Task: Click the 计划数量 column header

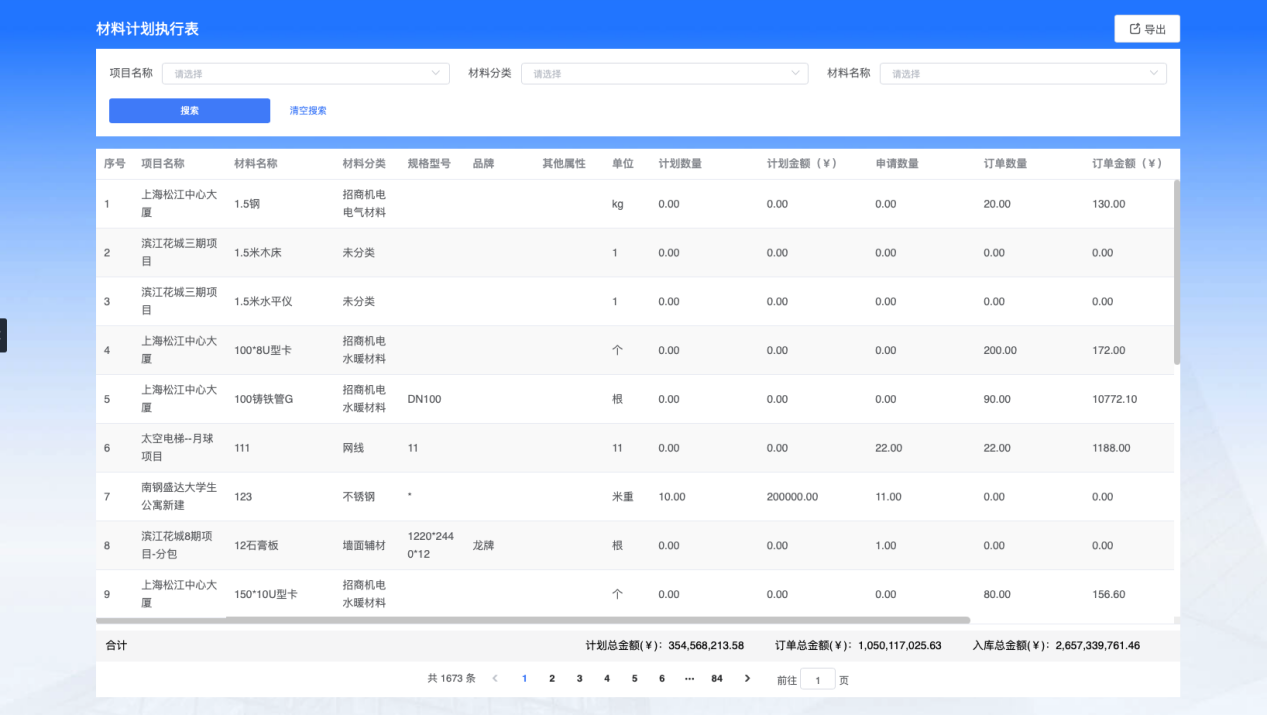Action: click(679, 163)
